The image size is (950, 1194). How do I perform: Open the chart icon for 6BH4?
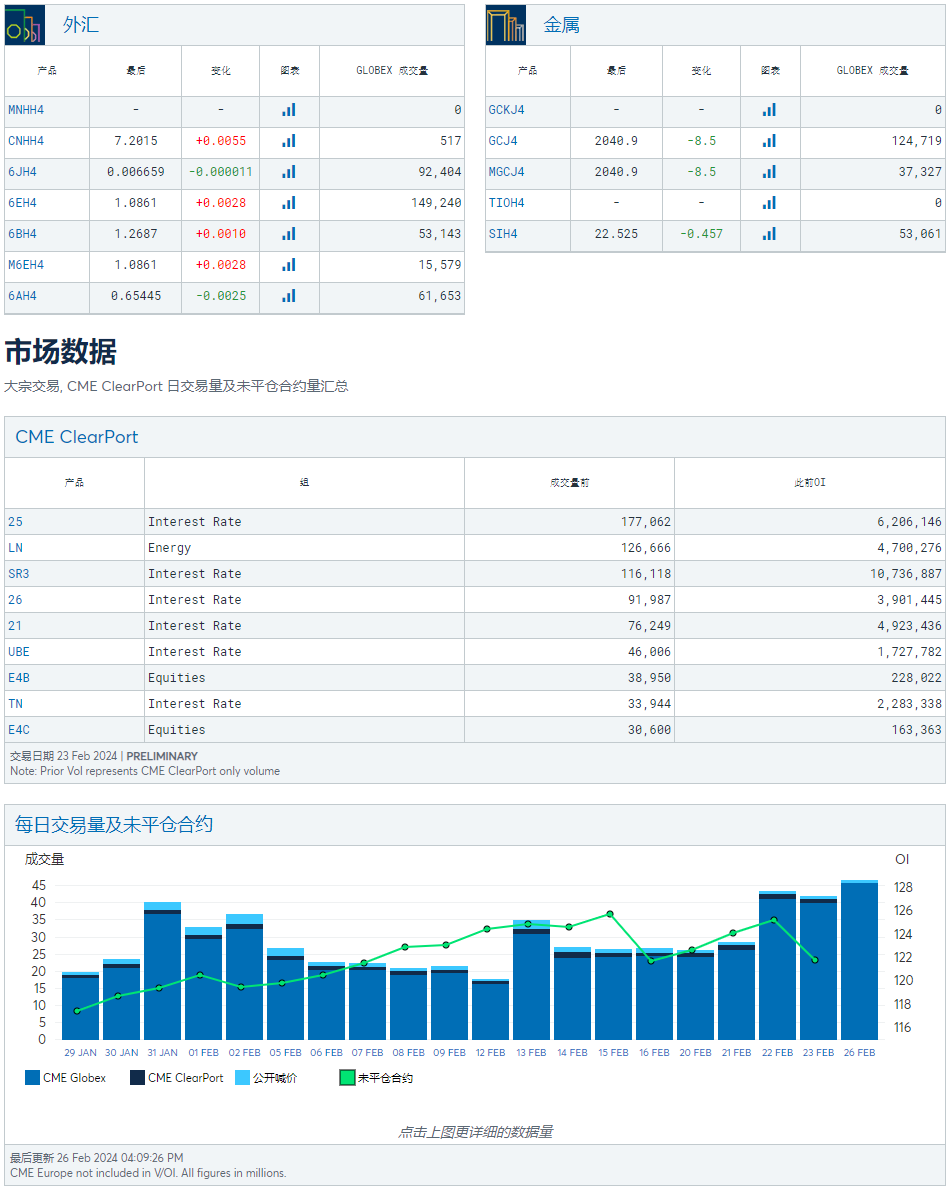pyautogui.click(x=289, y=234)
